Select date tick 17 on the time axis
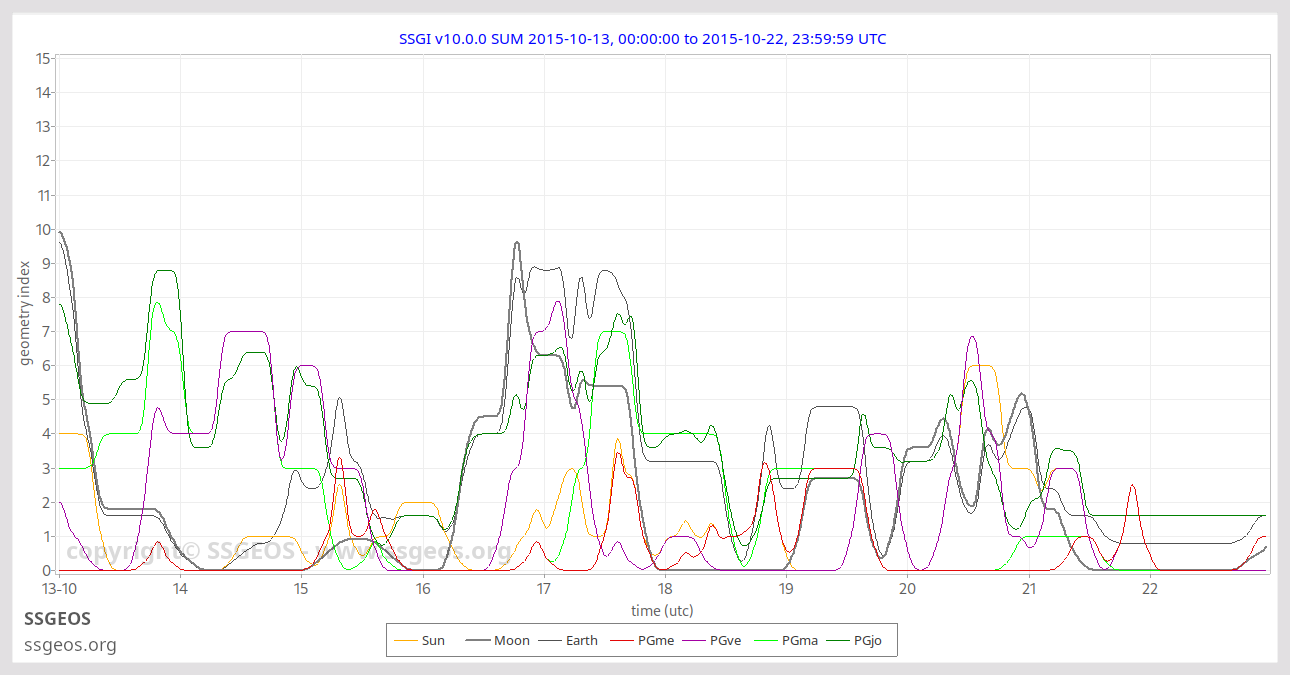This screenshot has height=675, width=1290. [x=544, y=589]
